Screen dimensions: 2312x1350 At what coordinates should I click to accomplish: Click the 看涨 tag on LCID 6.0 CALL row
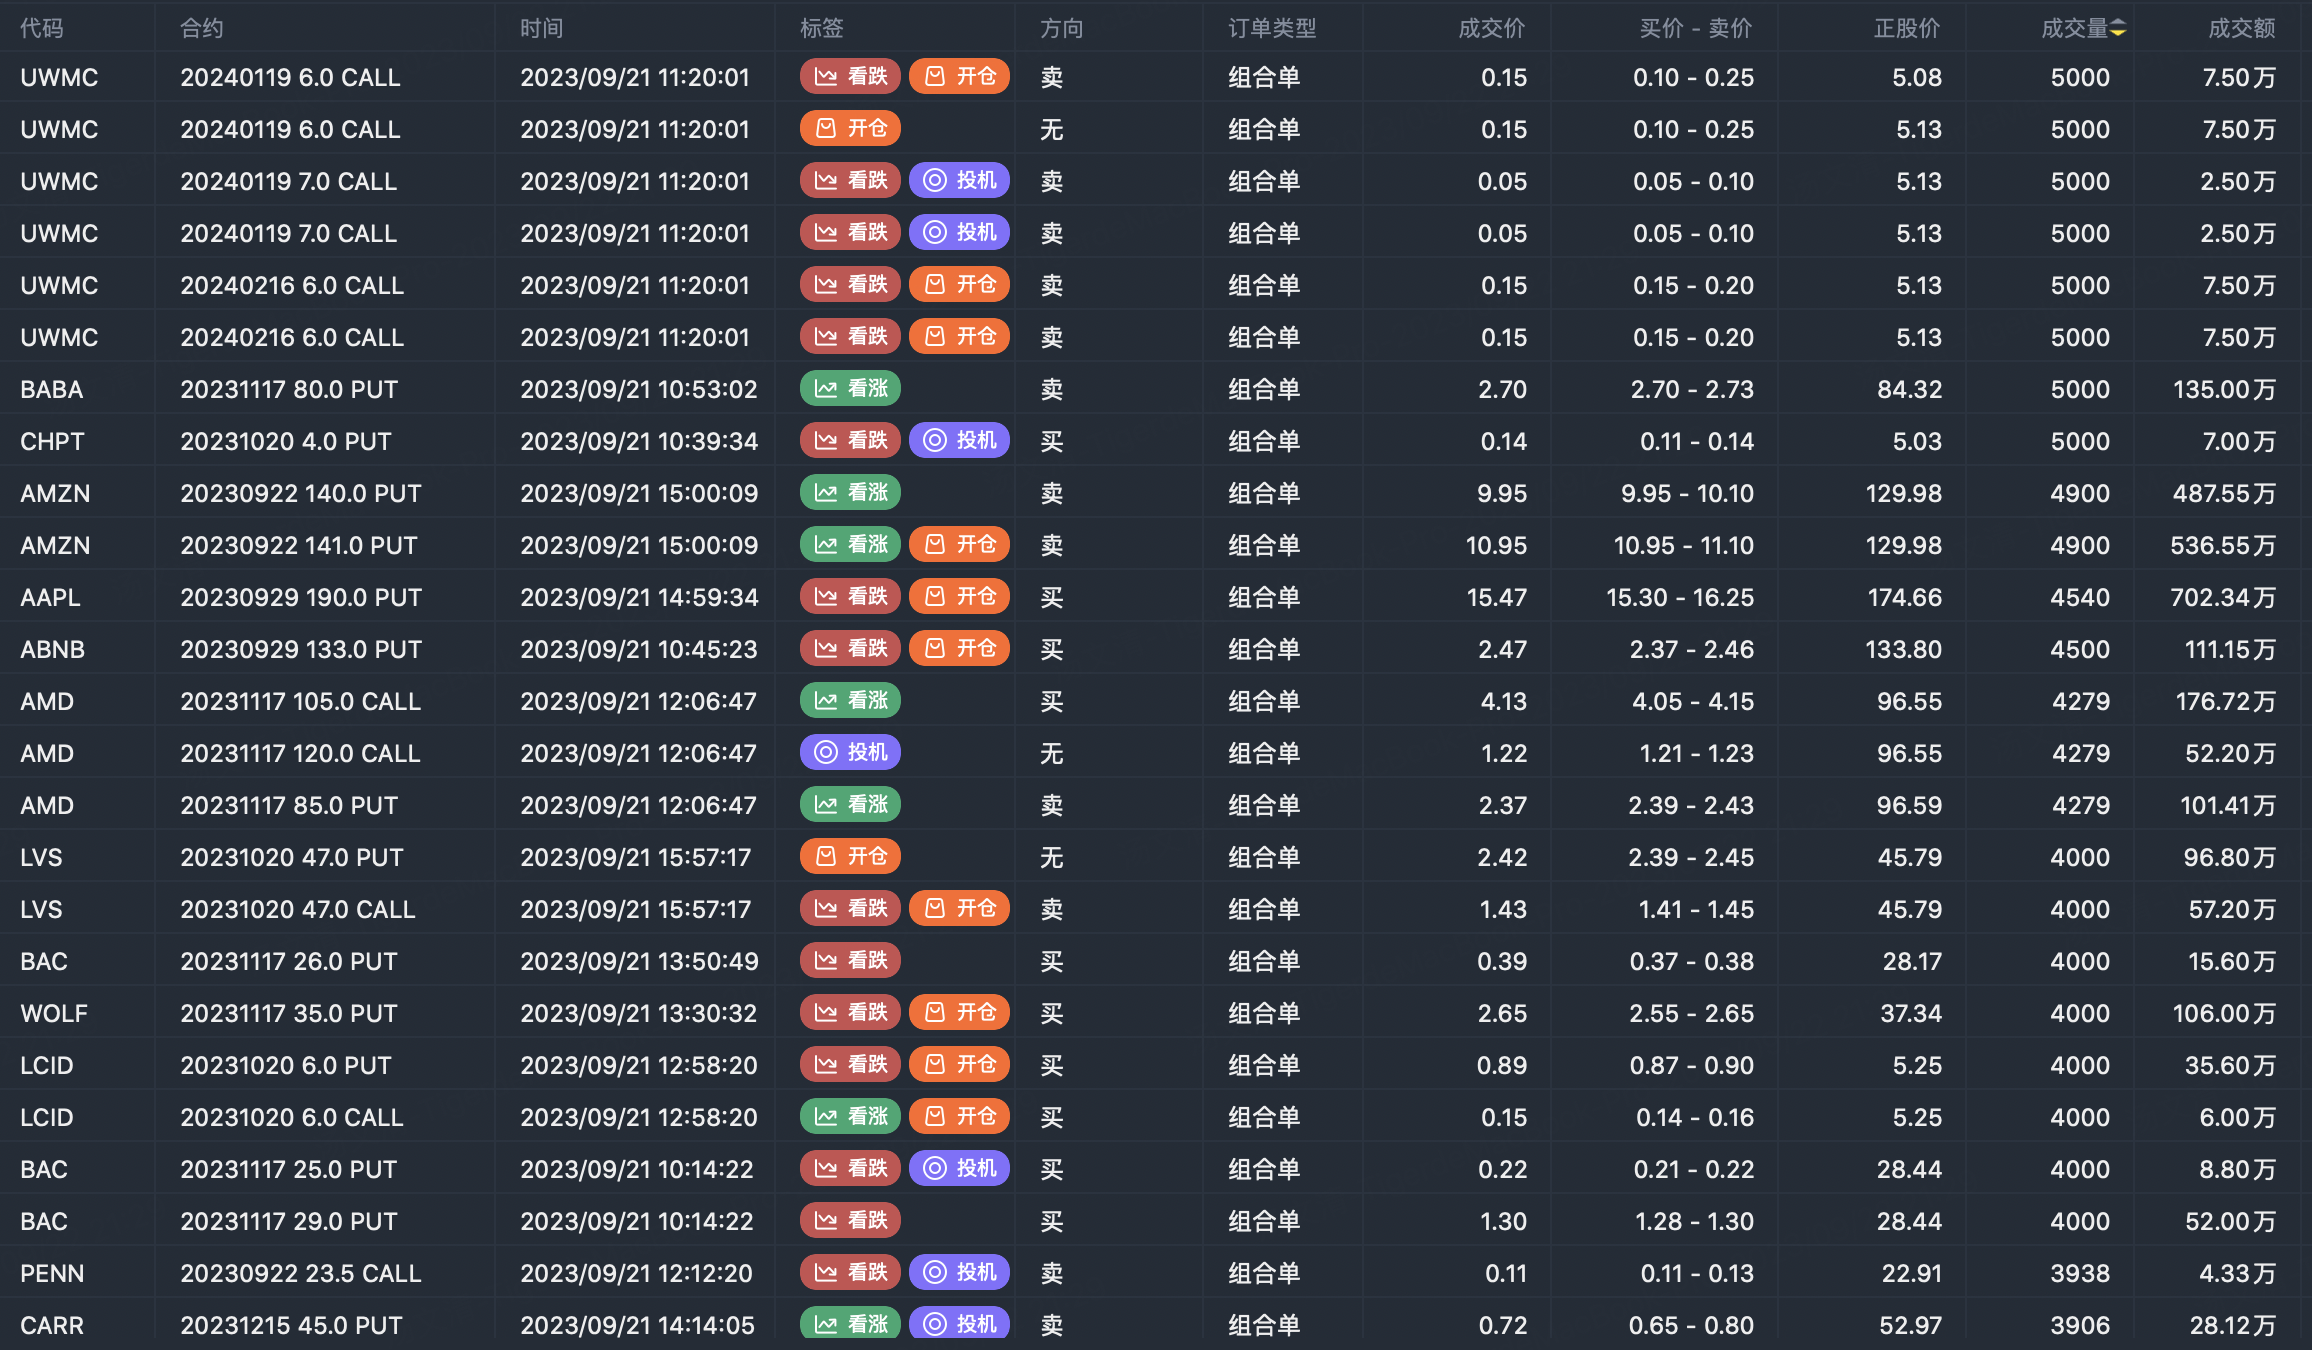[850, 1117]
